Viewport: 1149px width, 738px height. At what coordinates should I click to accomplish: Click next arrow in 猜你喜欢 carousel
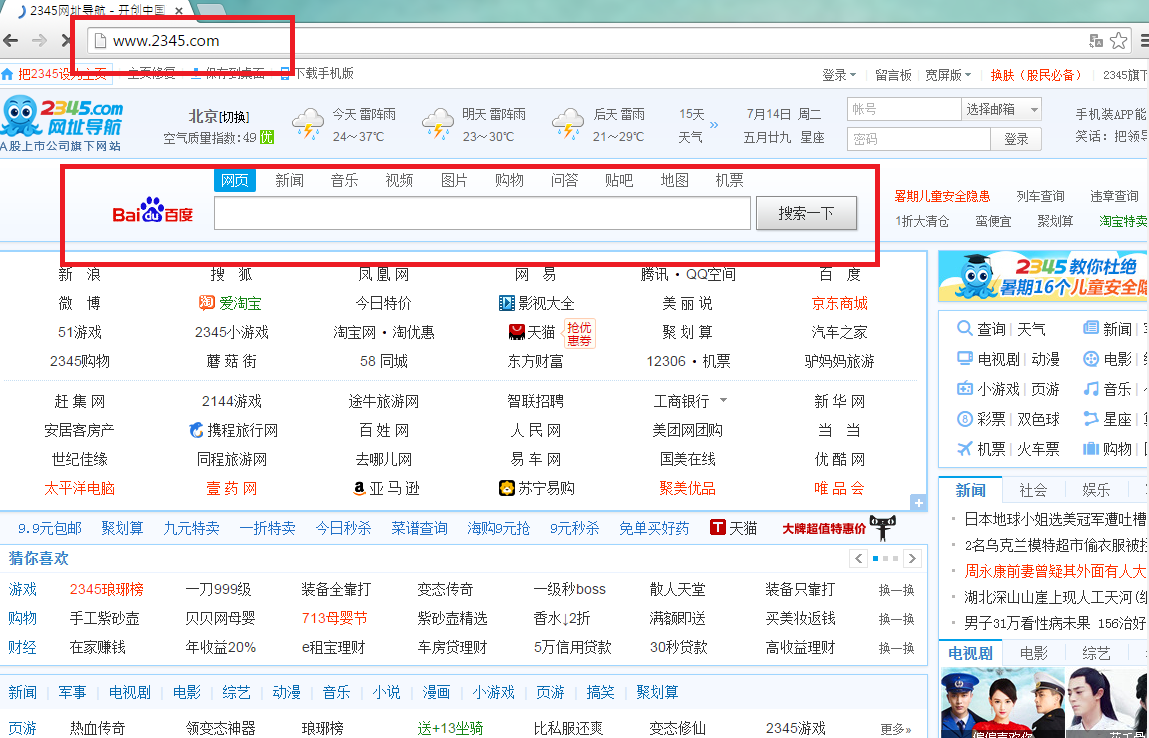pyautogui.click(x=912, y=558)
